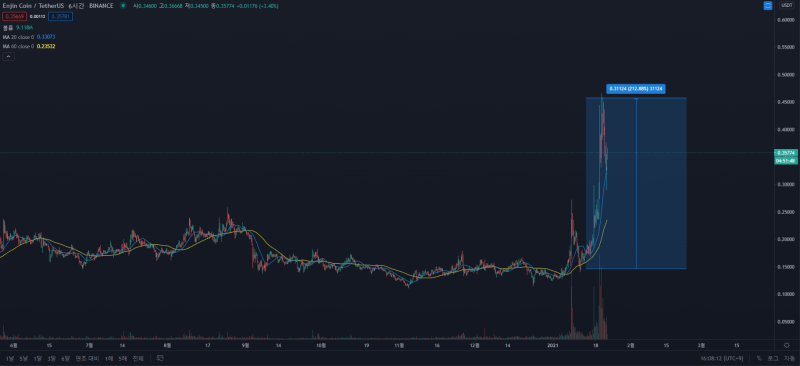Select the 6달 time range
The width and height of the screenshot is (800, 366).
[65, 358]
